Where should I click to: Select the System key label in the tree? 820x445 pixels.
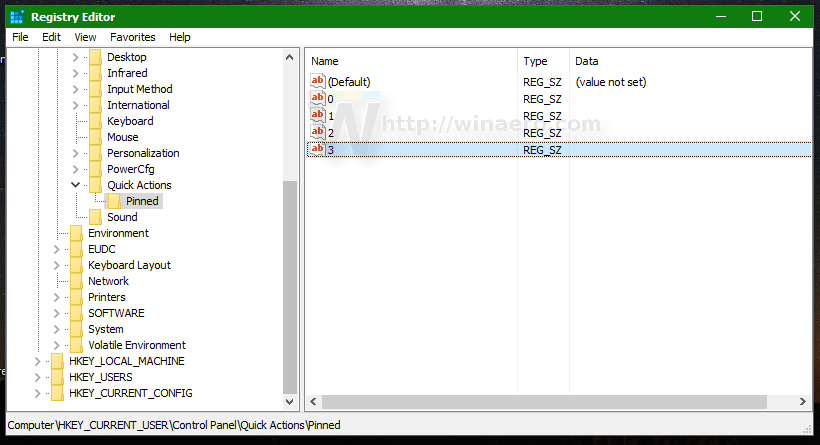click(106, 329)
